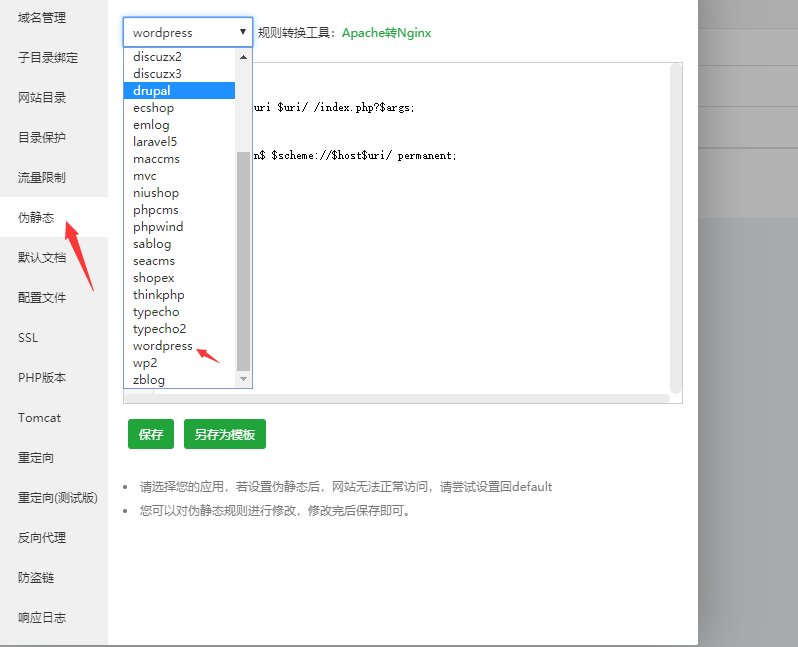Click the 另存为模板 button
This screenshot has height=647, width=798.
pos(224,434)
